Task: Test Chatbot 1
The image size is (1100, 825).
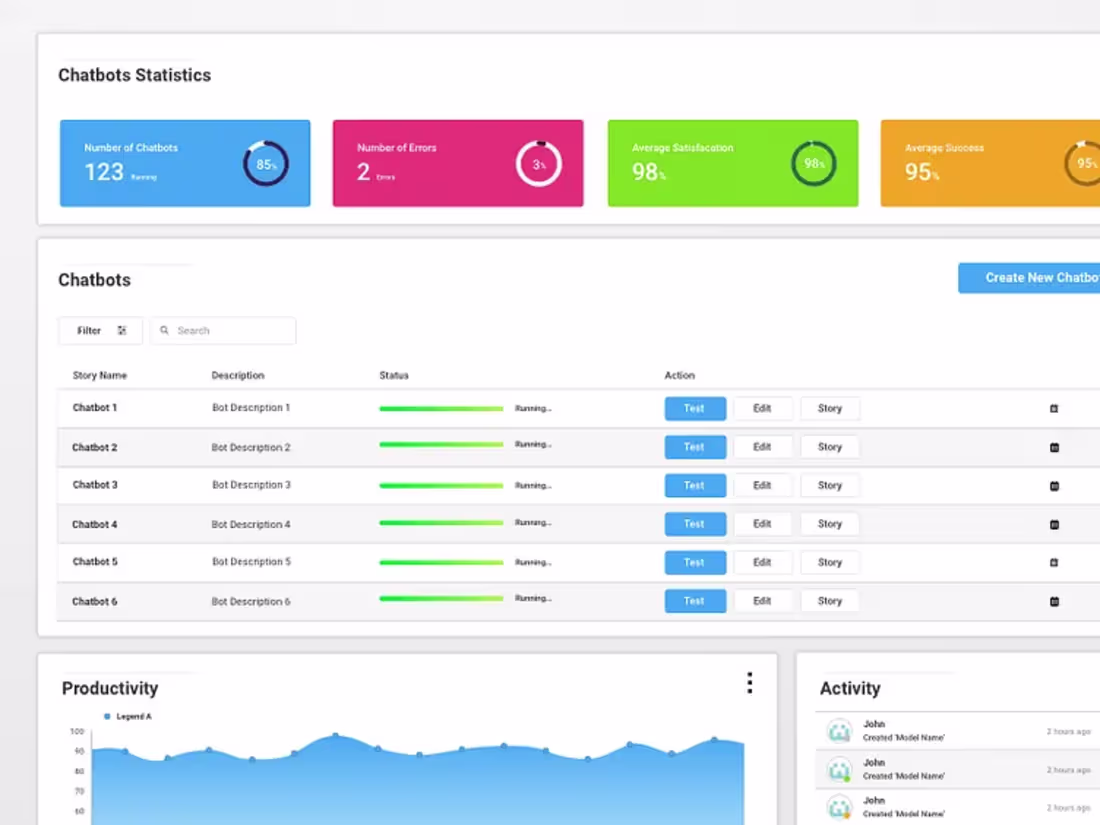Action: tap(695, 408)
